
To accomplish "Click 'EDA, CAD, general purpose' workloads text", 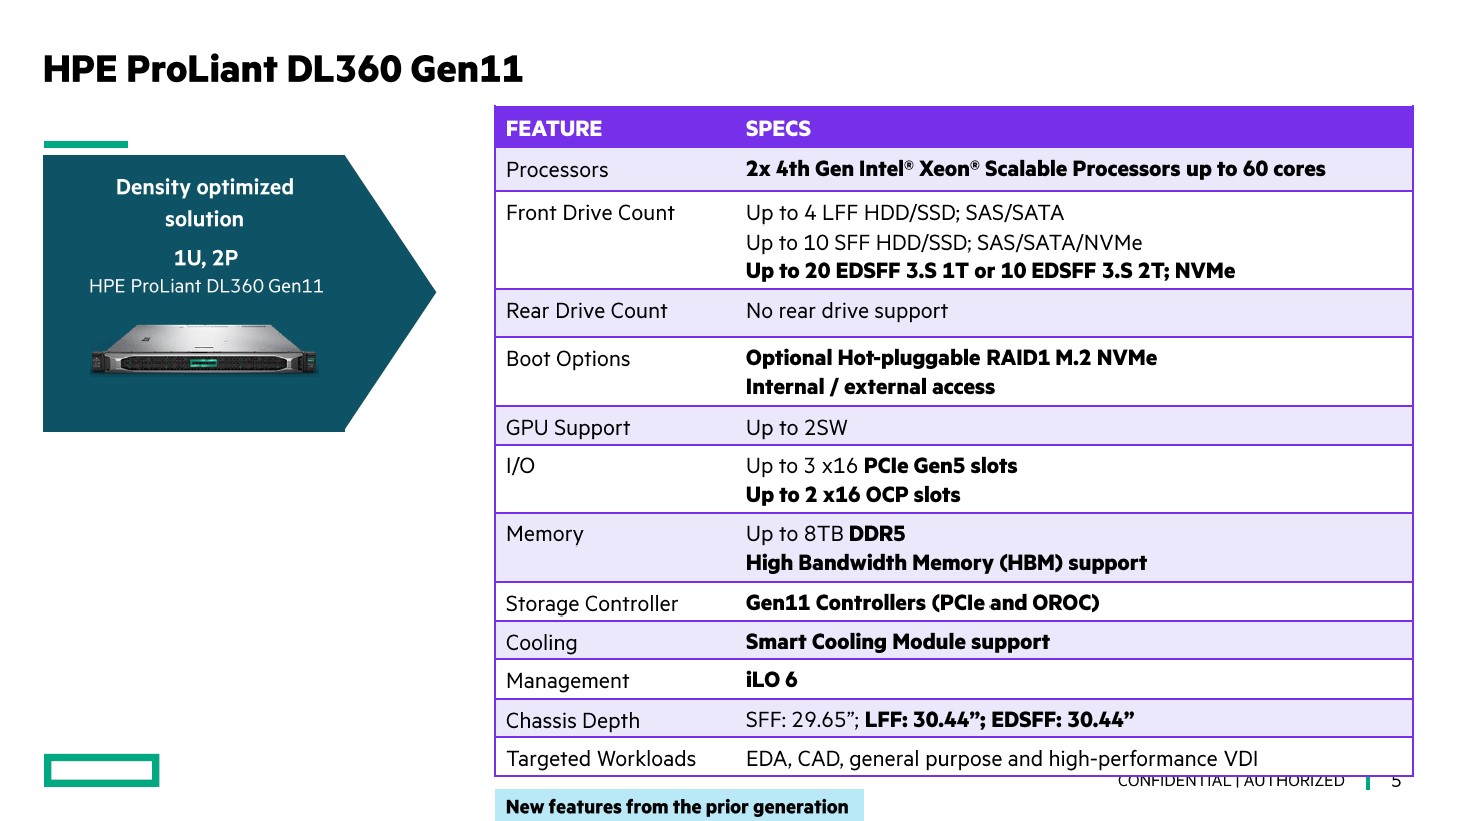I will (x=1002, y=759).
